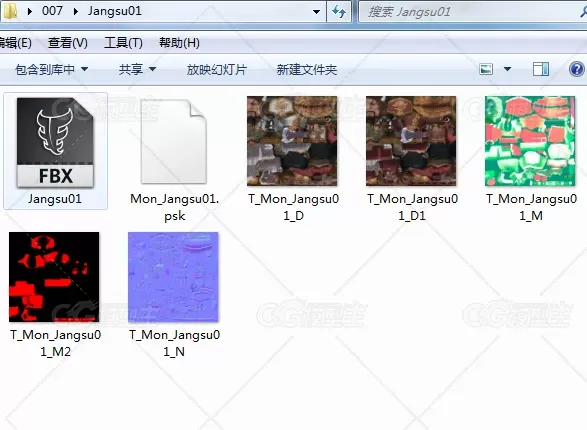Expand the view options dropdown arrow

[x=507, y=69]
